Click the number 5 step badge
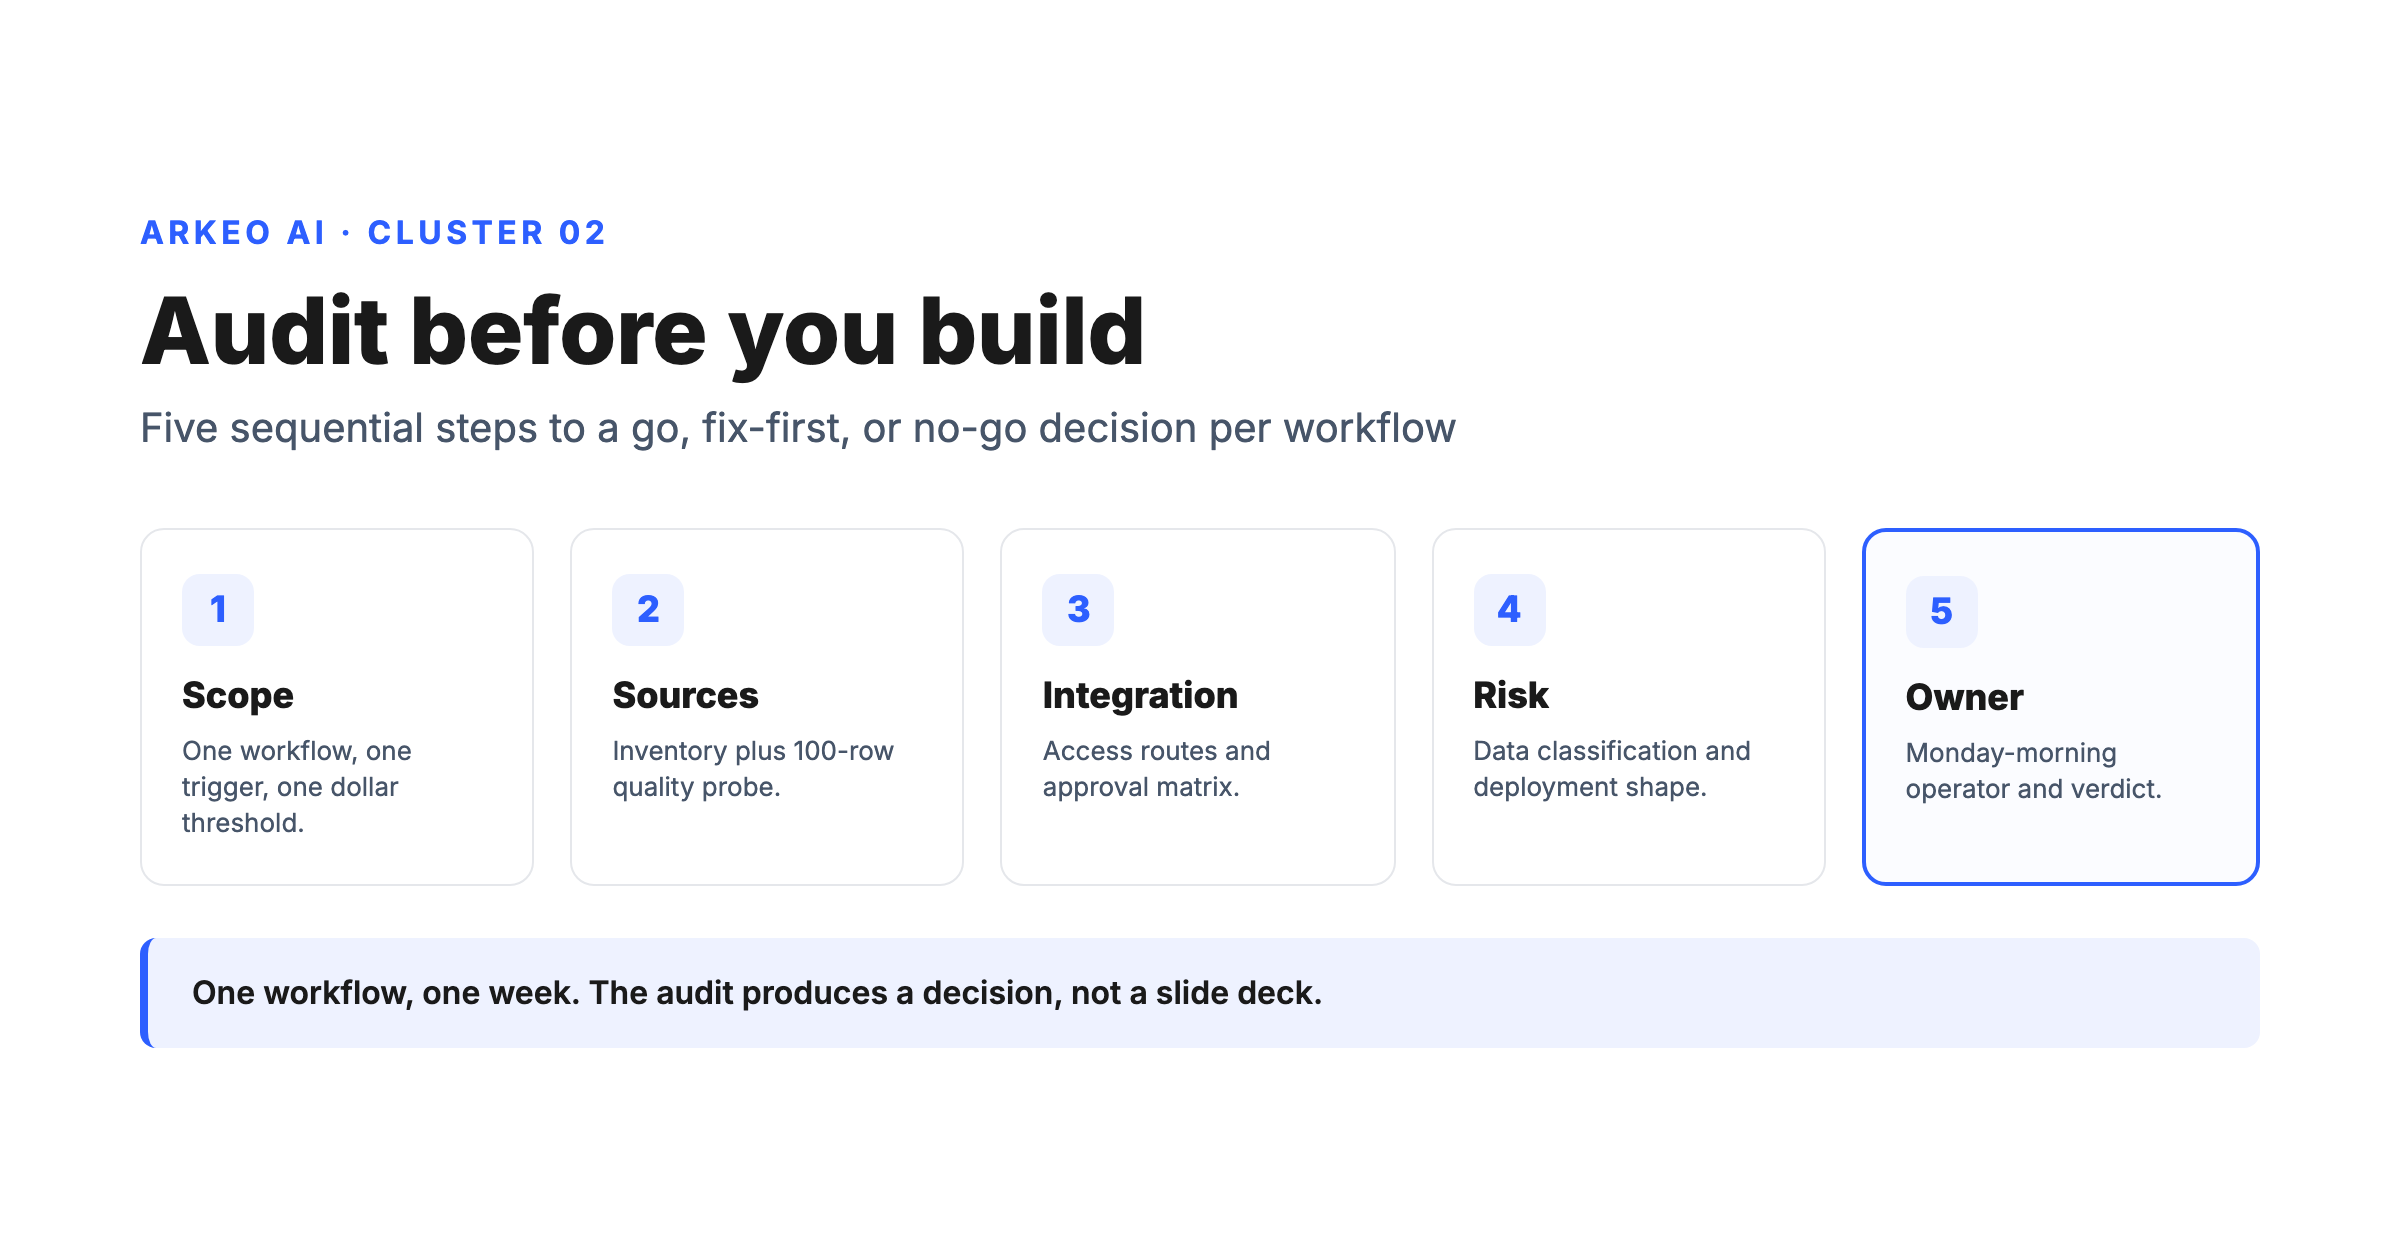 1942,611
